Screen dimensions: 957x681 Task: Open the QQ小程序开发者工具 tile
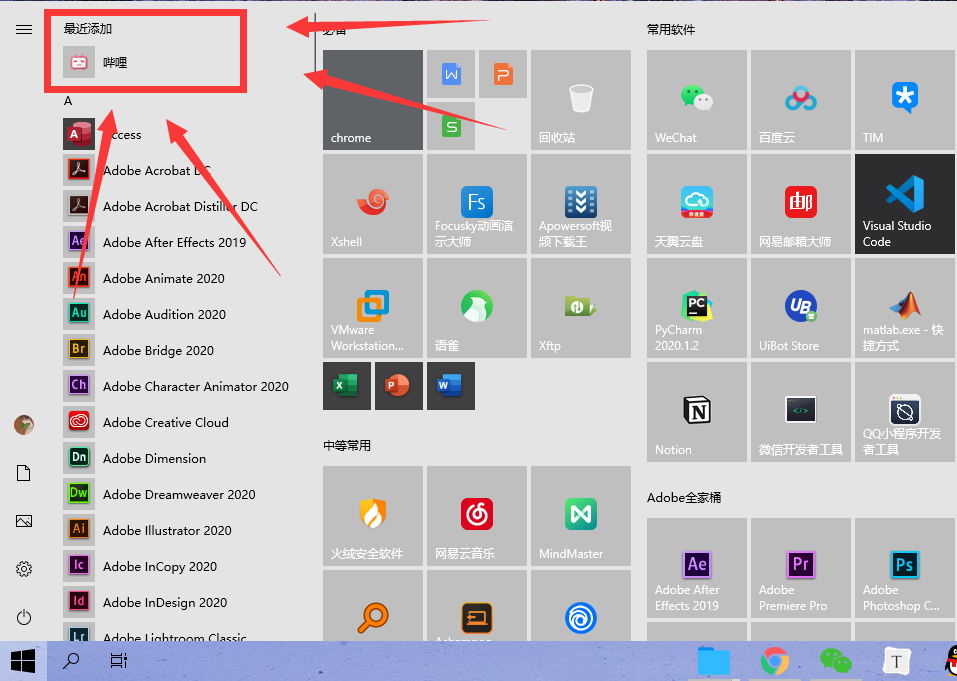point(905,412)
